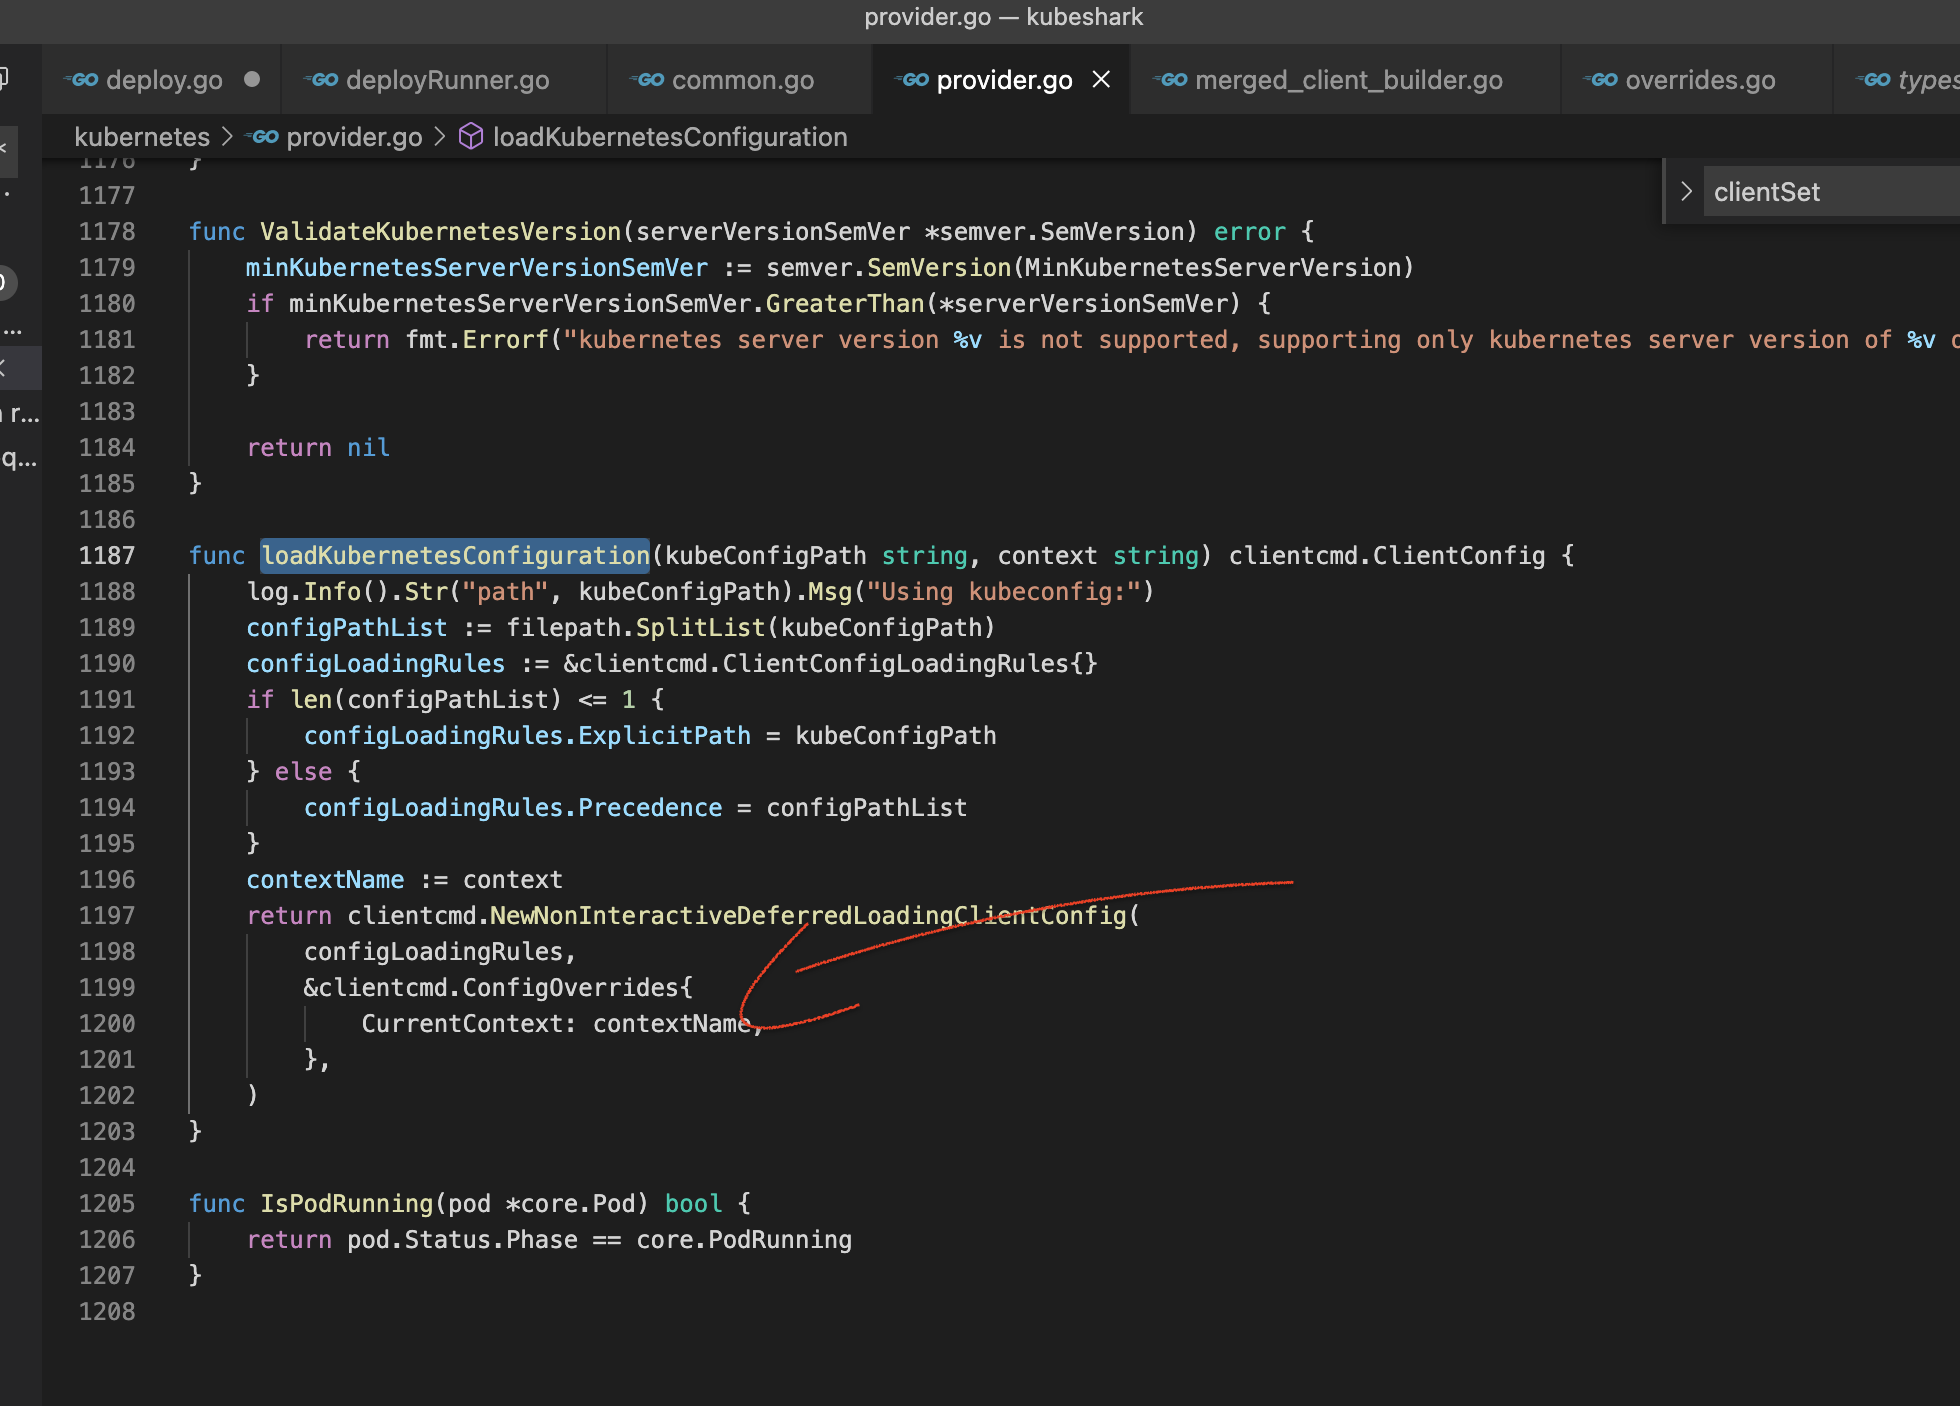This screenshot has width=1960, height=1406.
Task: Click the Go icon on the merged_client_builder.go tab
Action: (x=1170, y=80)
